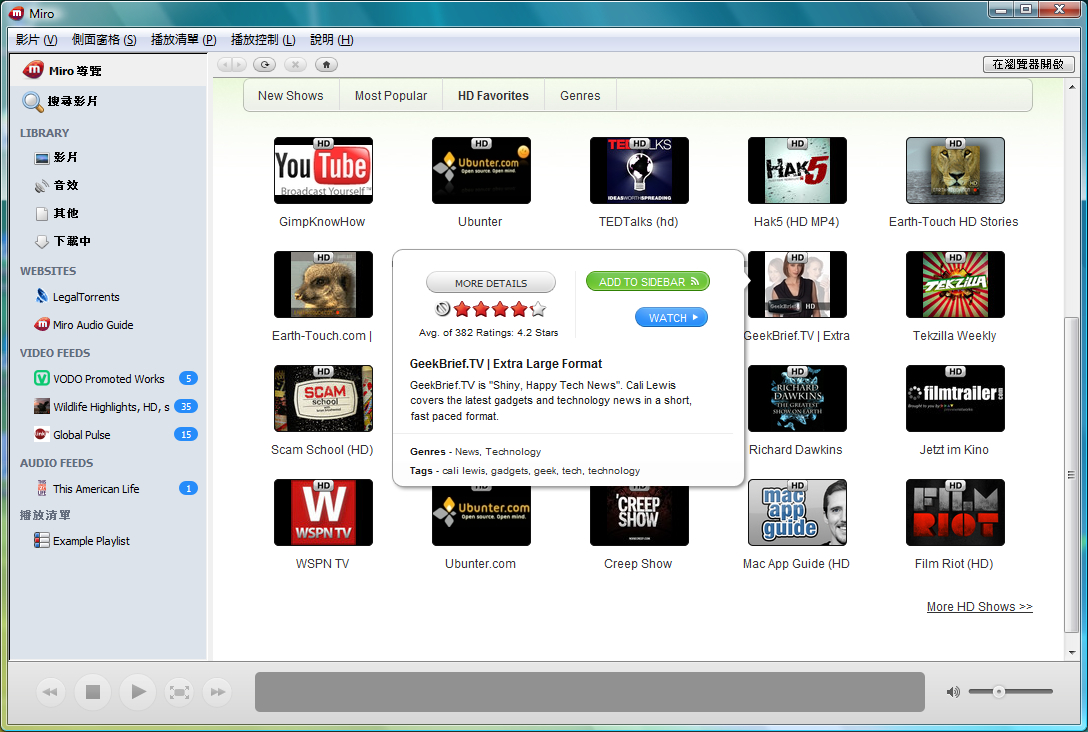Open the Jetzt im Kino filmtrailer thumbnail
The height and width of the screenshot is (732, 1088).
955,398
